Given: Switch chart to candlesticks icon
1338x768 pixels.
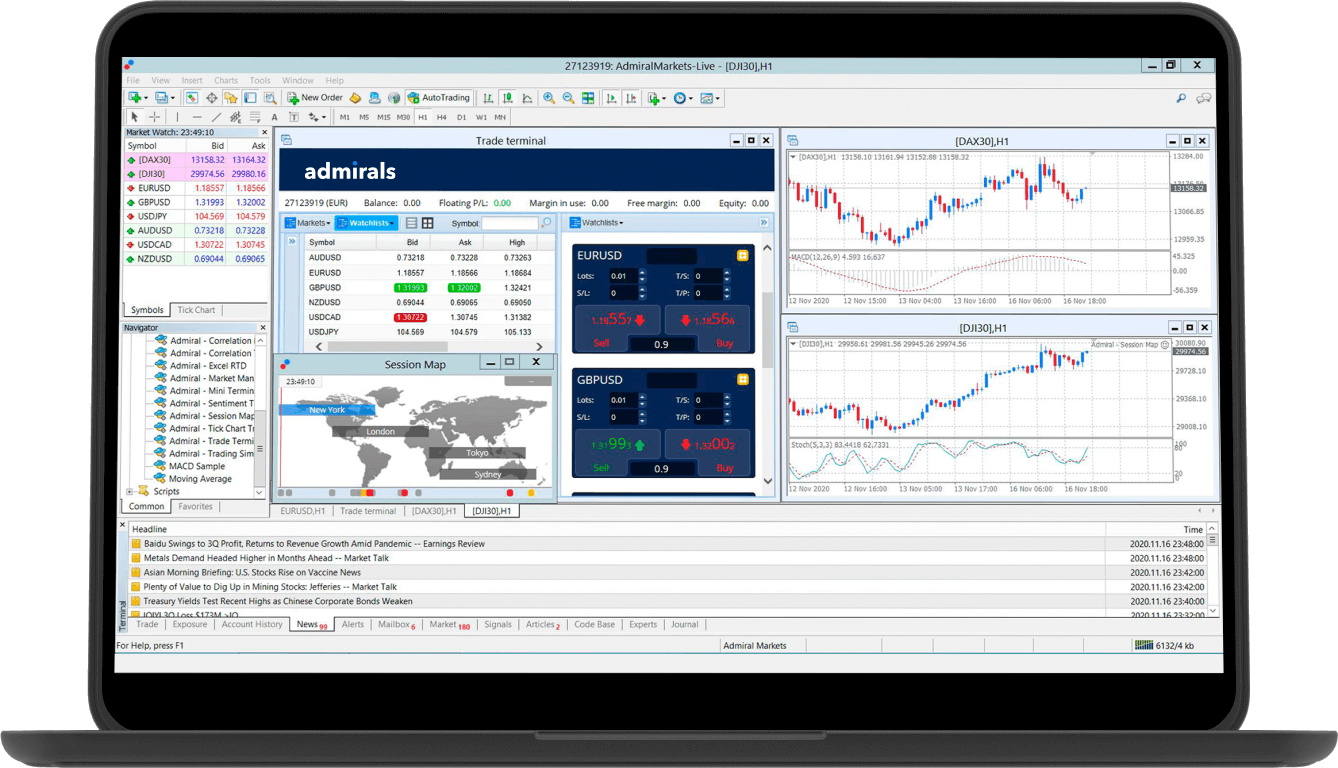Looking at the screenshot, I should (507, 98).
